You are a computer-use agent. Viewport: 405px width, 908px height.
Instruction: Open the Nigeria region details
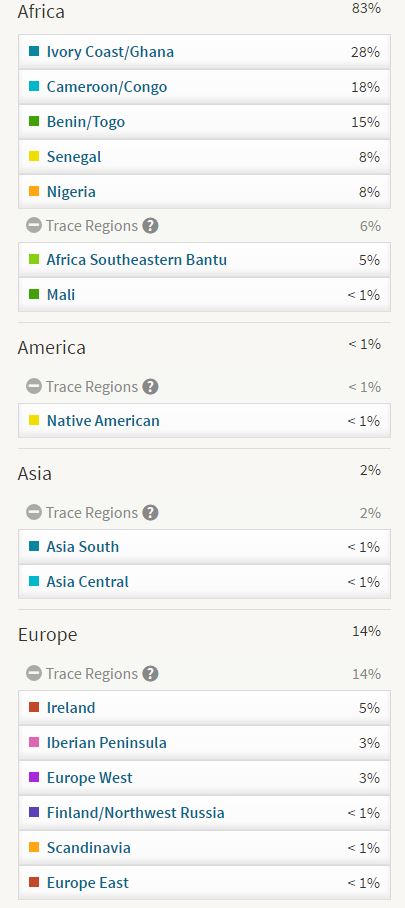click(71, 192)
